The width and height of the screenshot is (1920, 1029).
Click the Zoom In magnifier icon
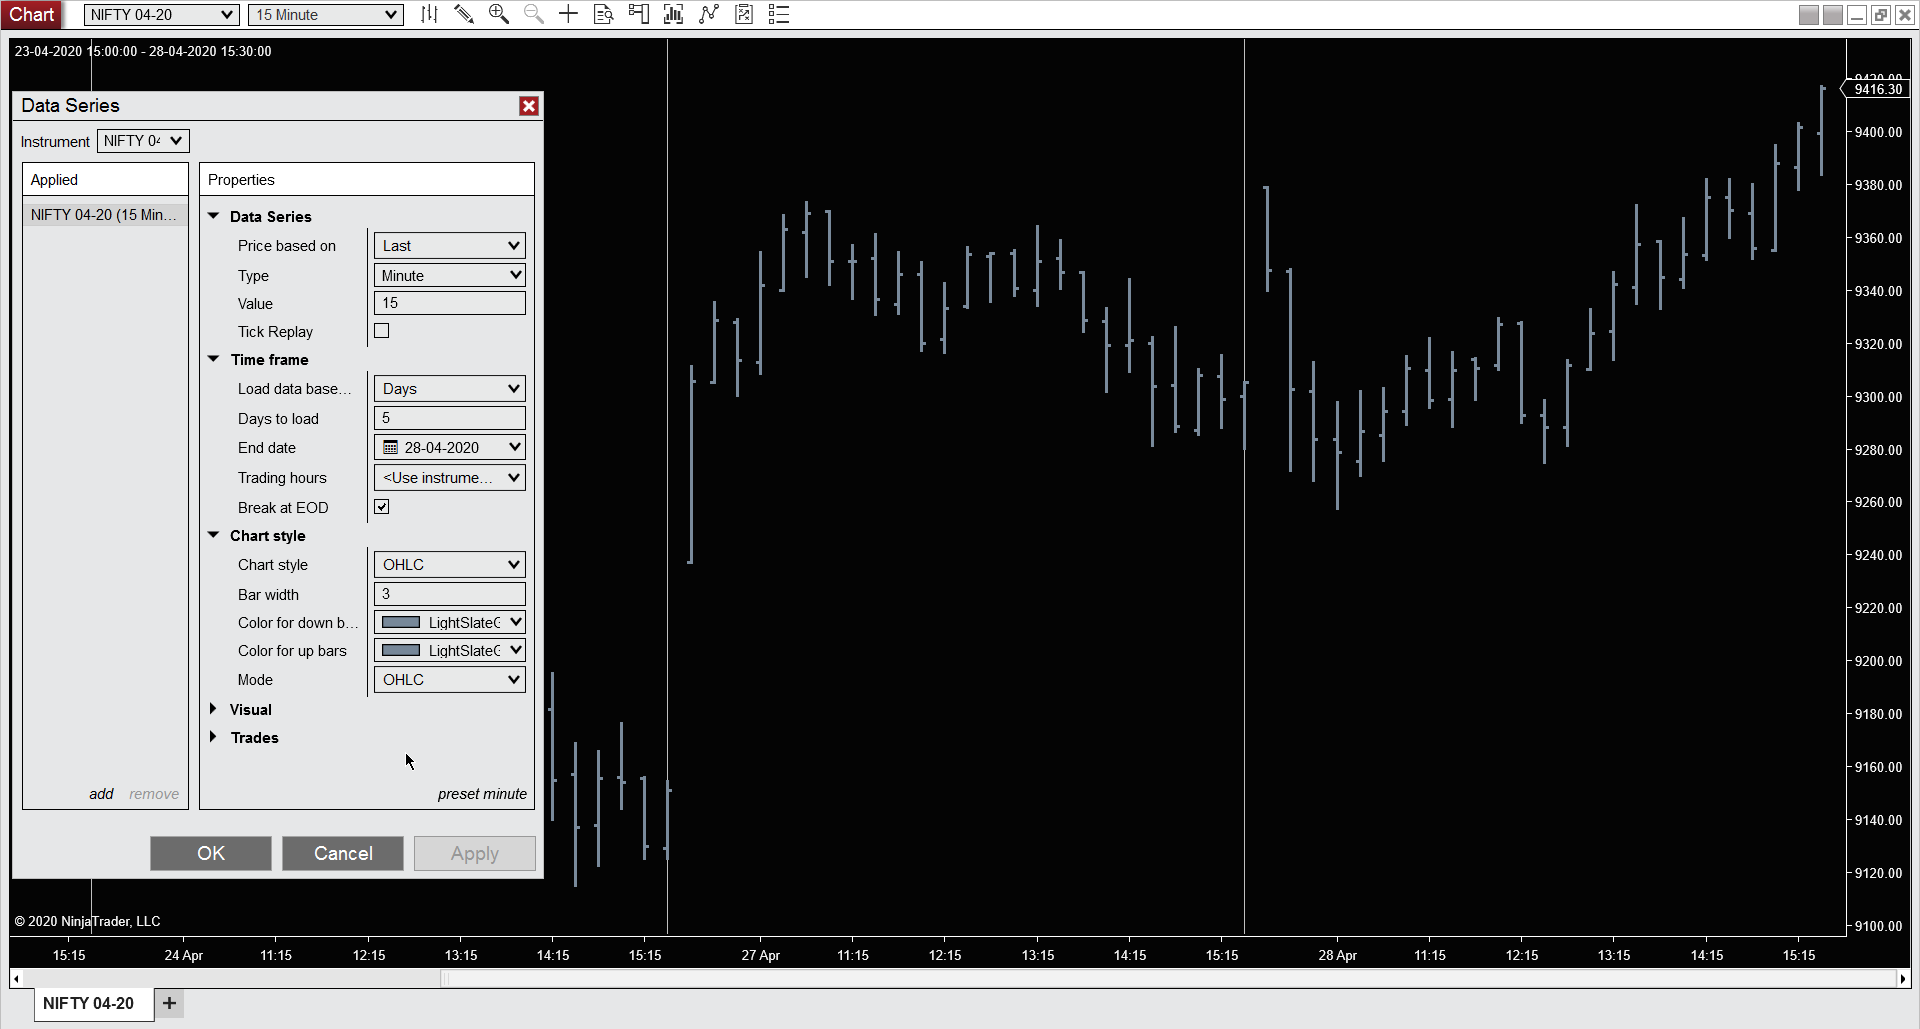coord(498,14)
